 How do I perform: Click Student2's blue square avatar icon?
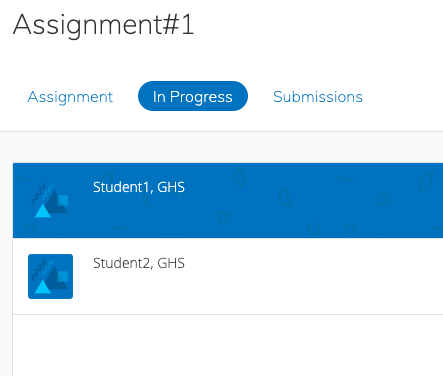[50, 276]
